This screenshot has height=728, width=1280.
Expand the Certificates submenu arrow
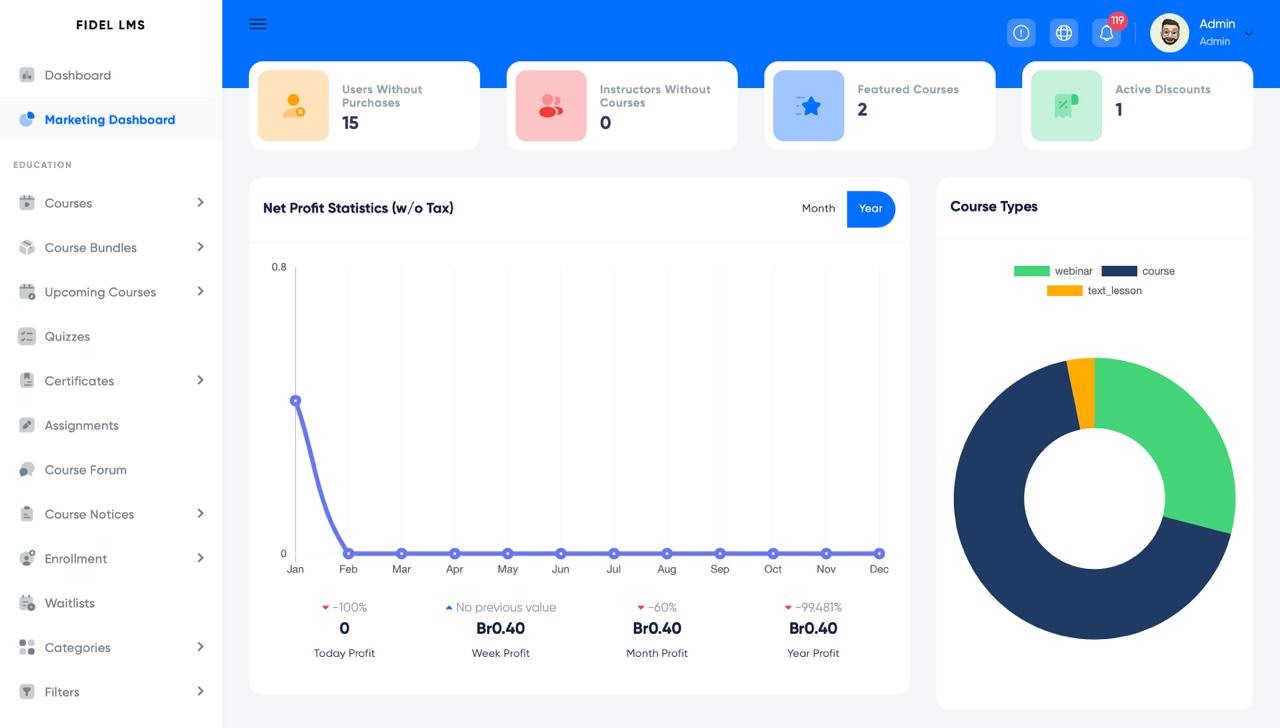(200, 380)
